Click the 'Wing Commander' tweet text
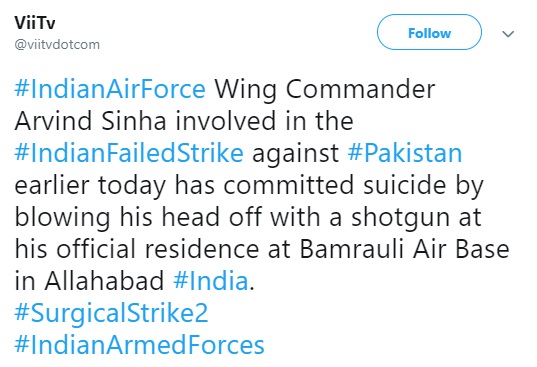The image size is (537, 367). 325,90
